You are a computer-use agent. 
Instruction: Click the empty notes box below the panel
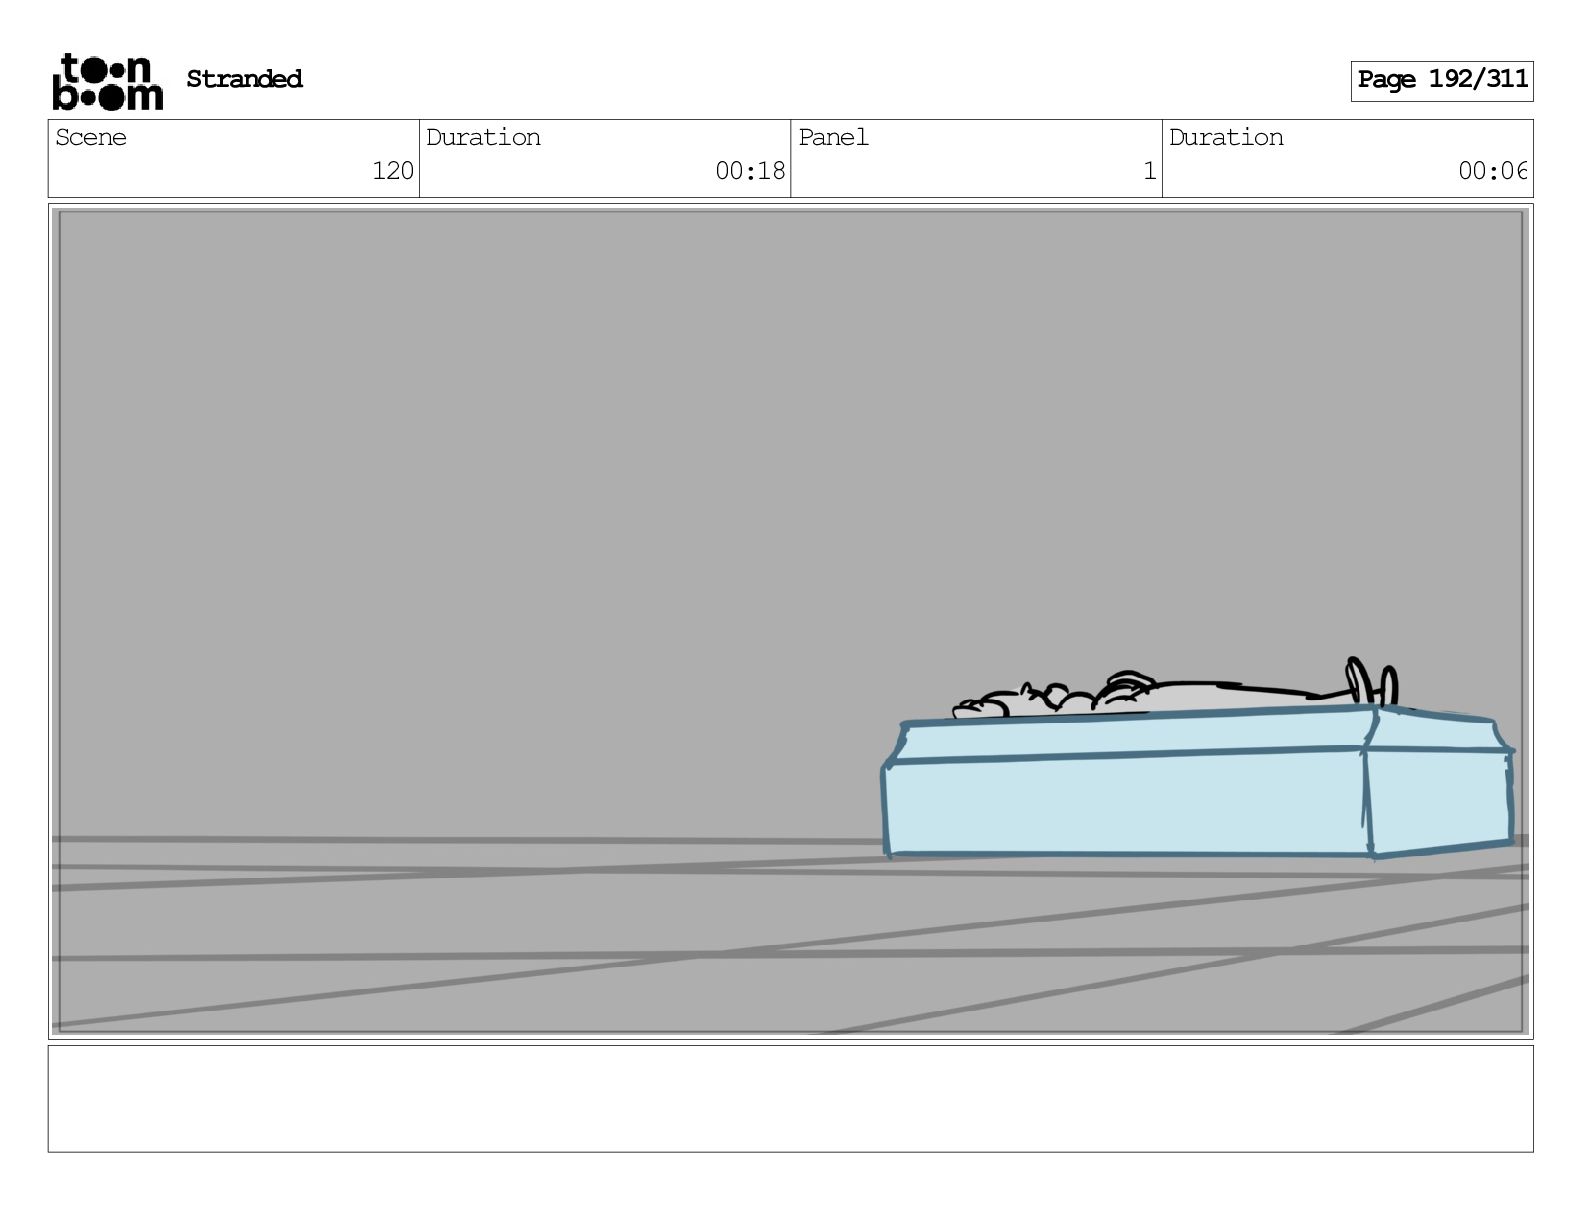point(790,1098)
